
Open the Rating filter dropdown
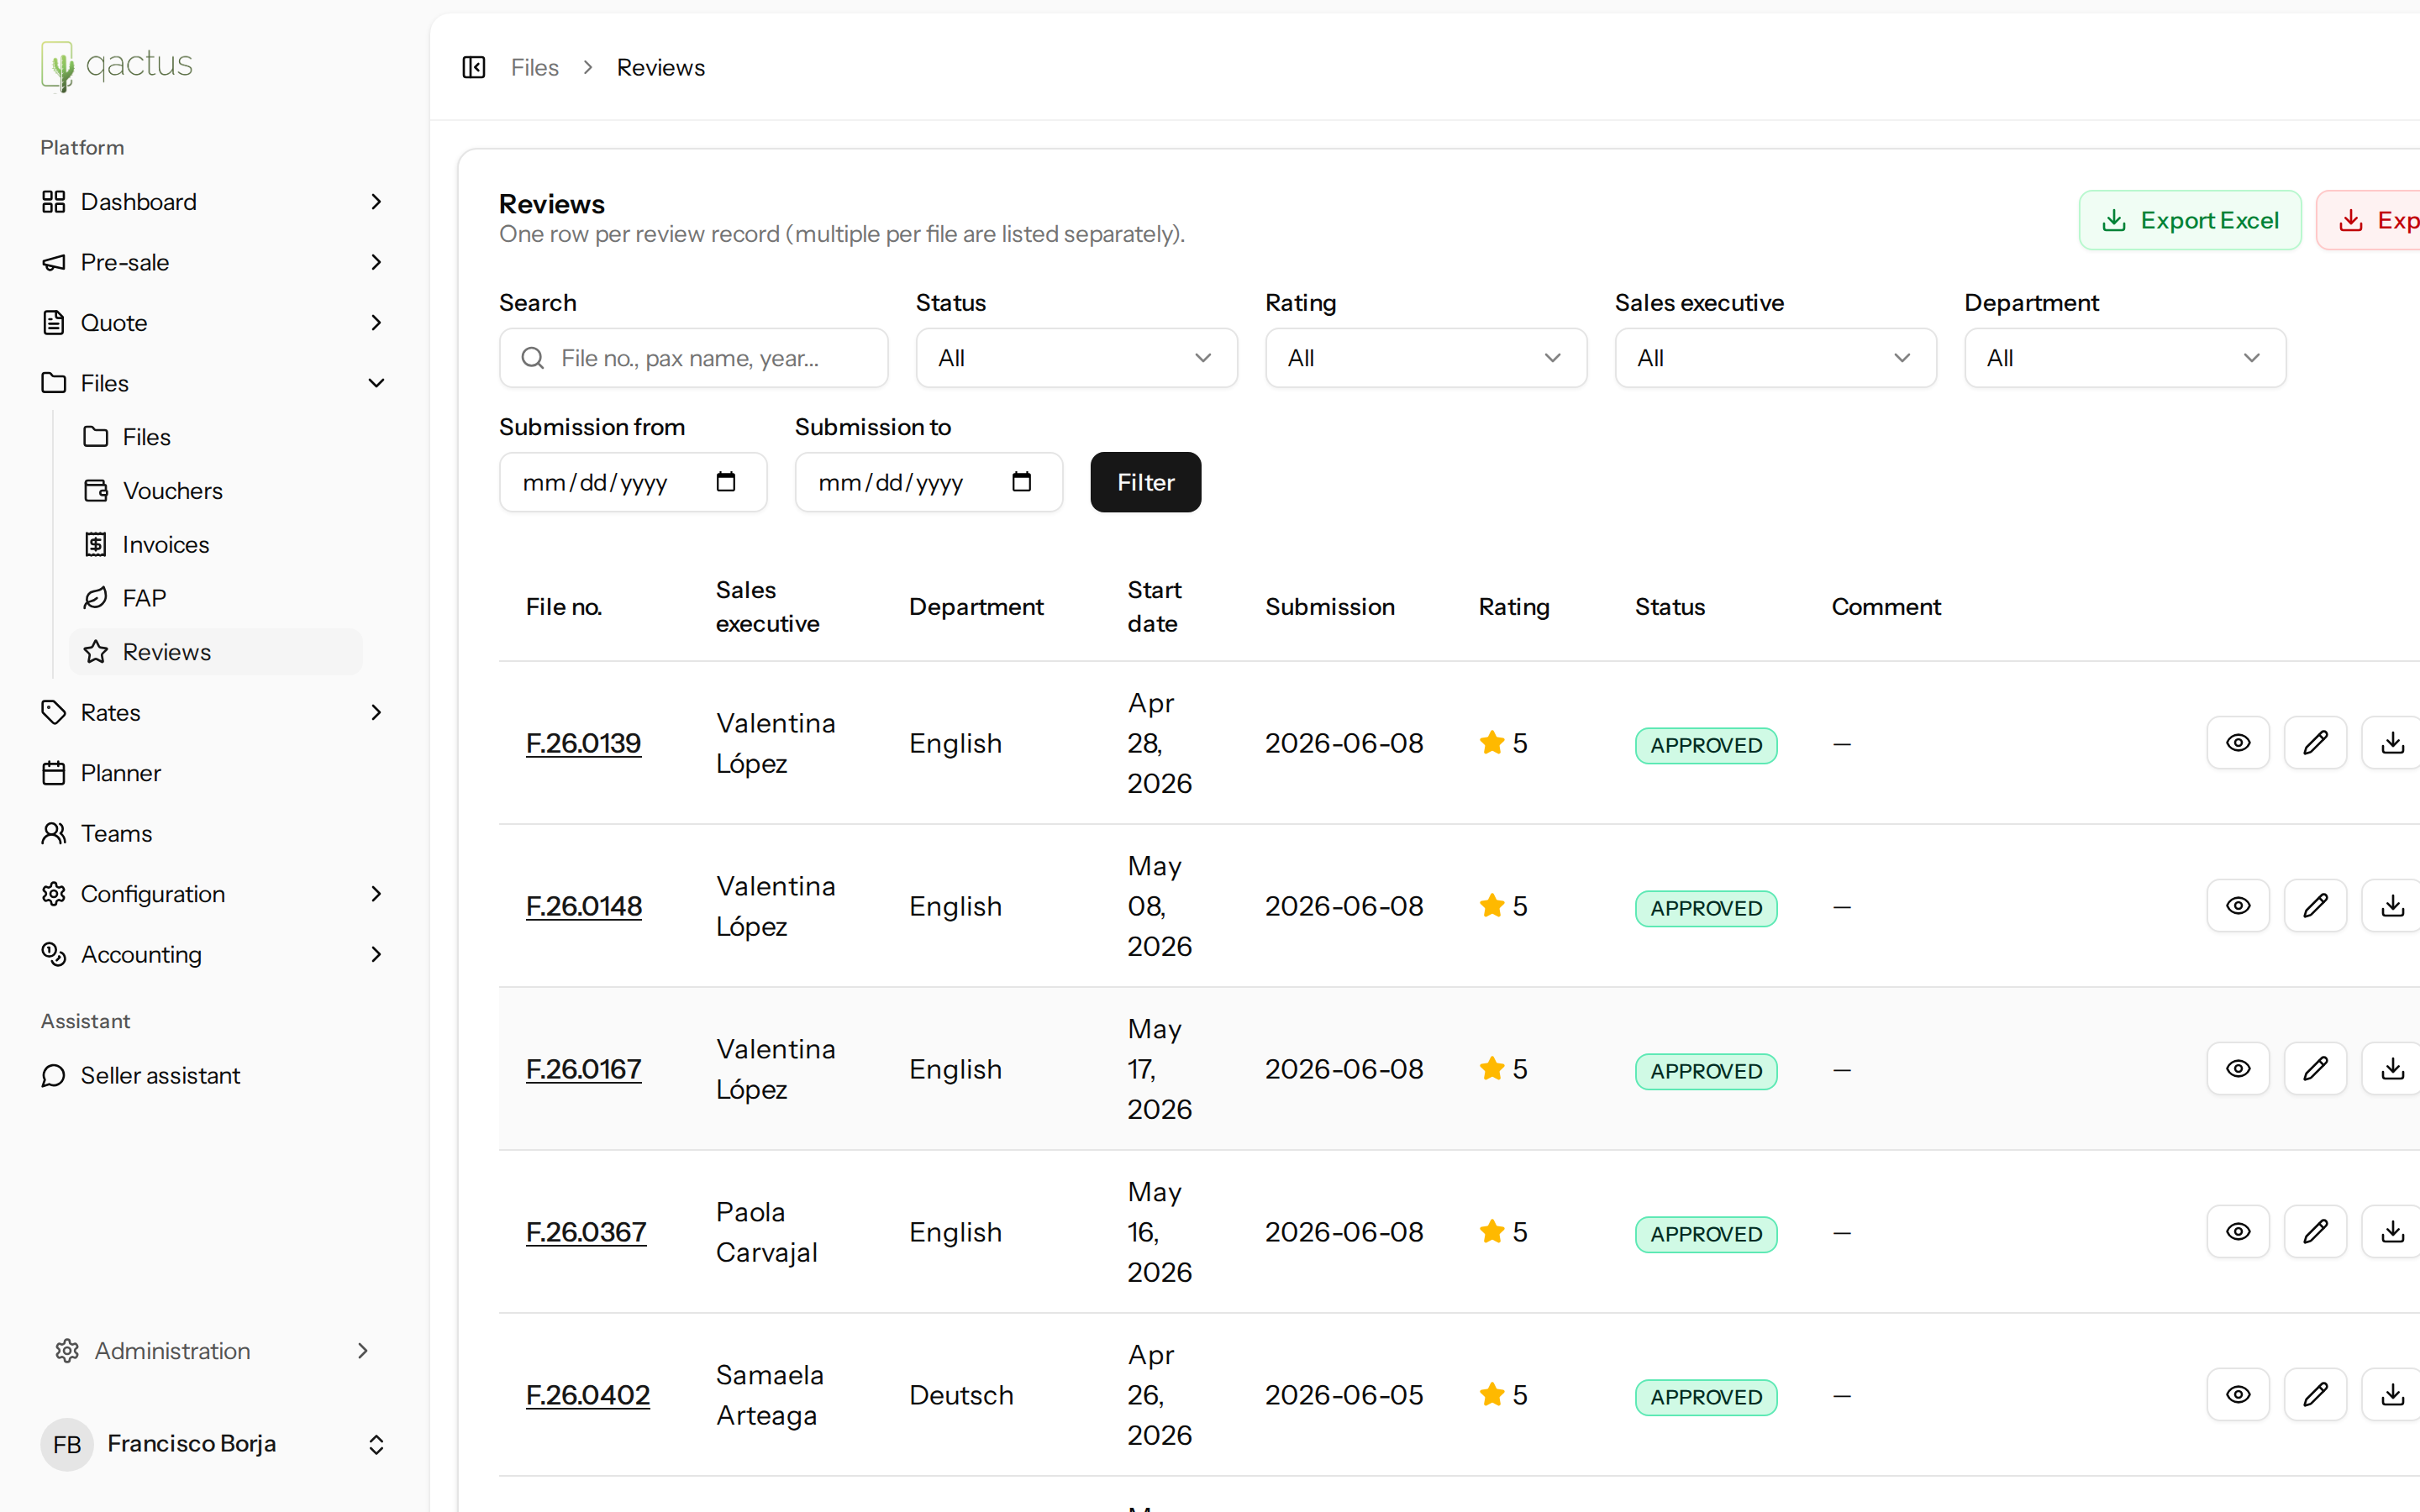pyautogui.click(x=1426, y=358)
